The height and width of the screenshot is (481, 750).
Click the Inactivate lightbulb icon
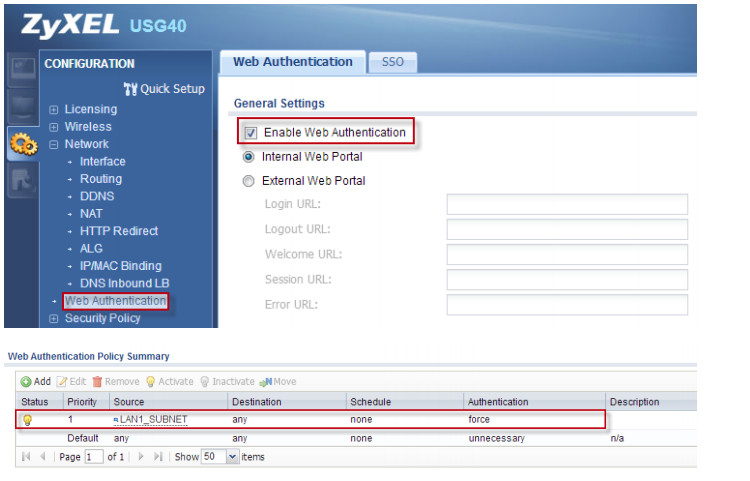coord(205,381)
